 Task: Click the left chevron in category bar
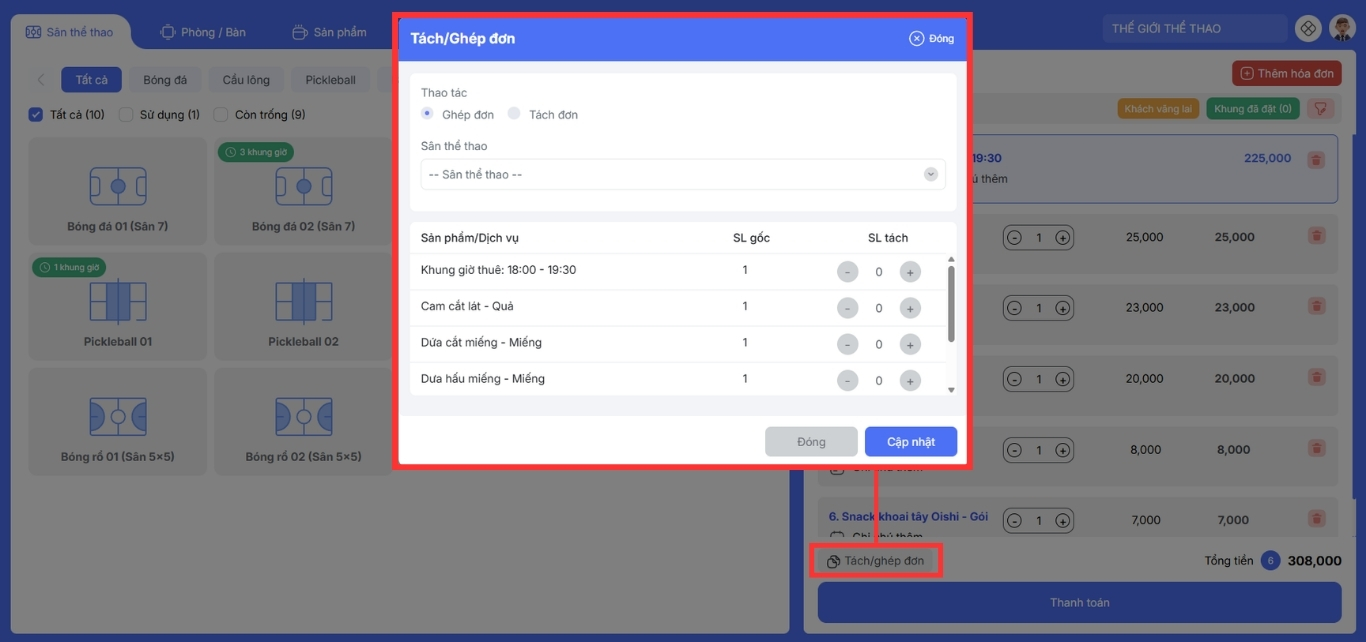(41, 80)
